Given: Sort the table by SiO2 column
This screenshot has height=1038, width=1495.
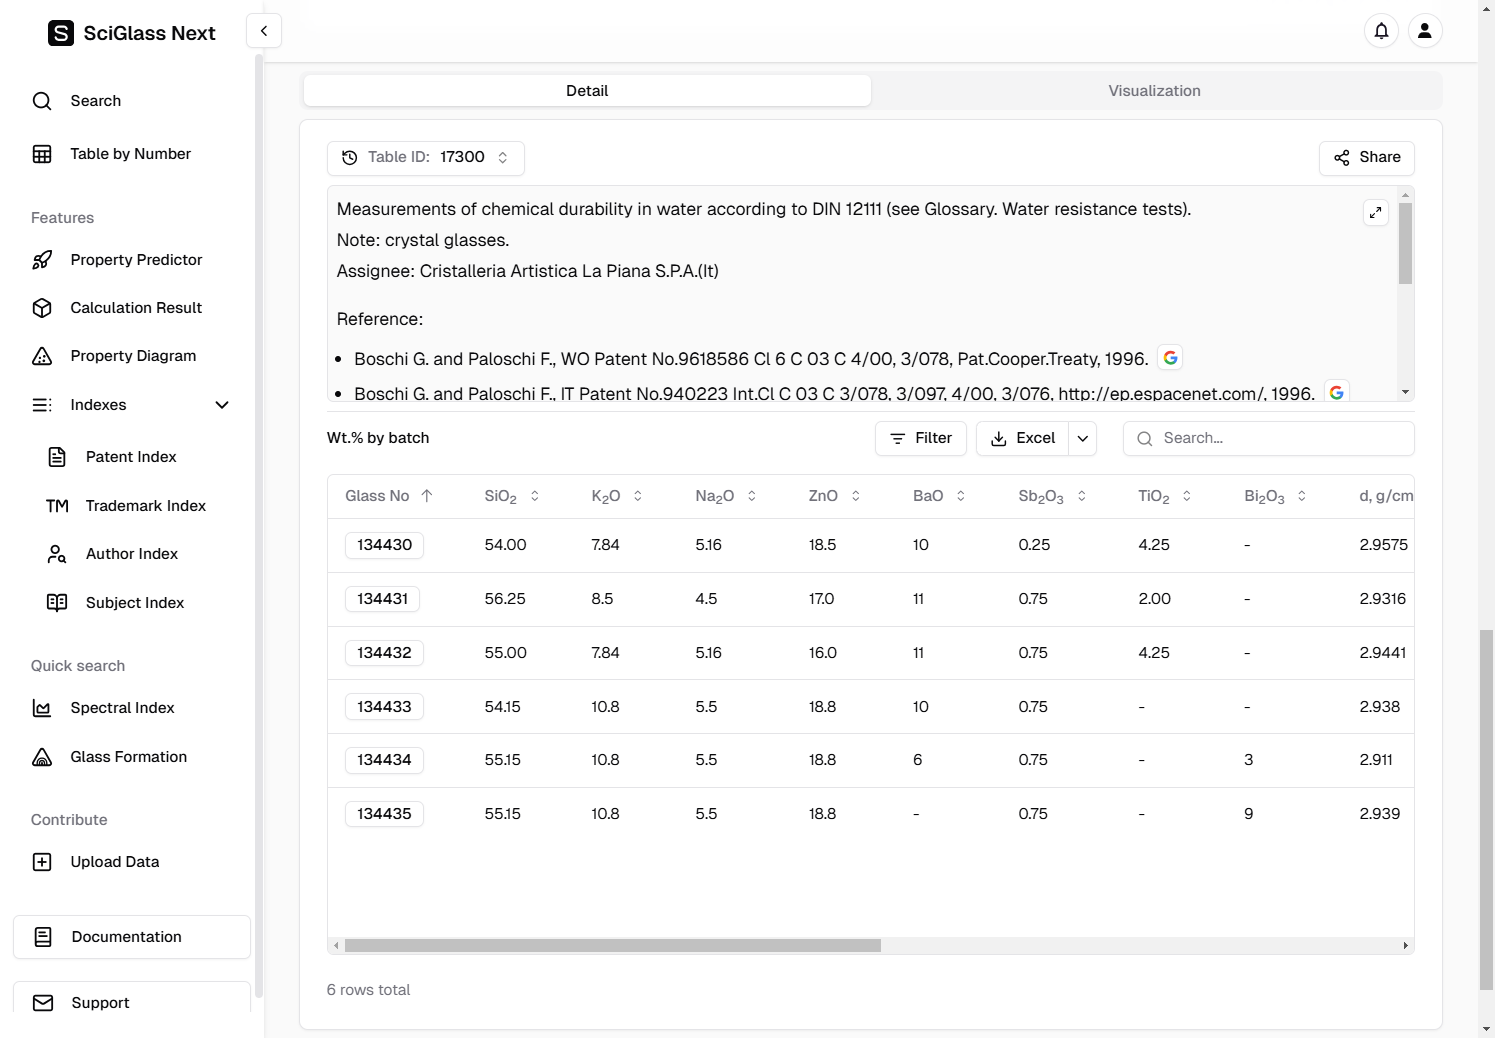Looking at the screenshot, I should click(534, 496).
